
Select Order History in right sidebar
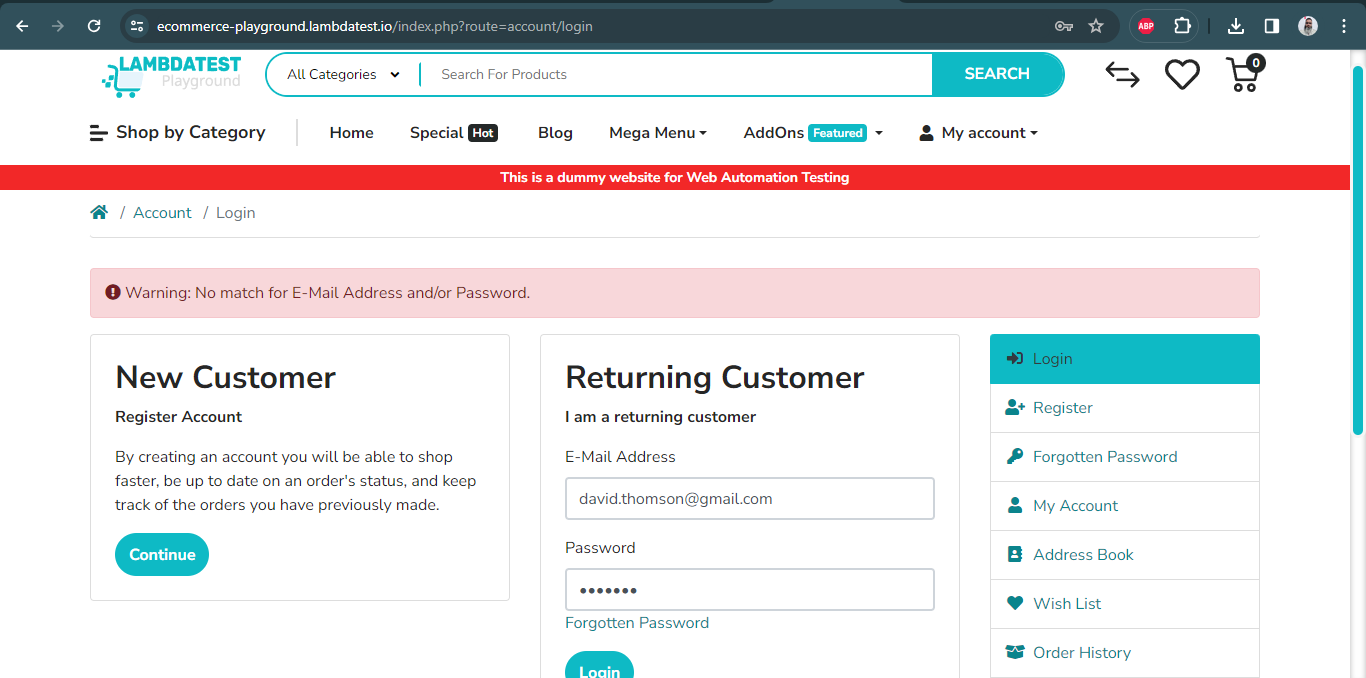click(x=1125, y=653)
